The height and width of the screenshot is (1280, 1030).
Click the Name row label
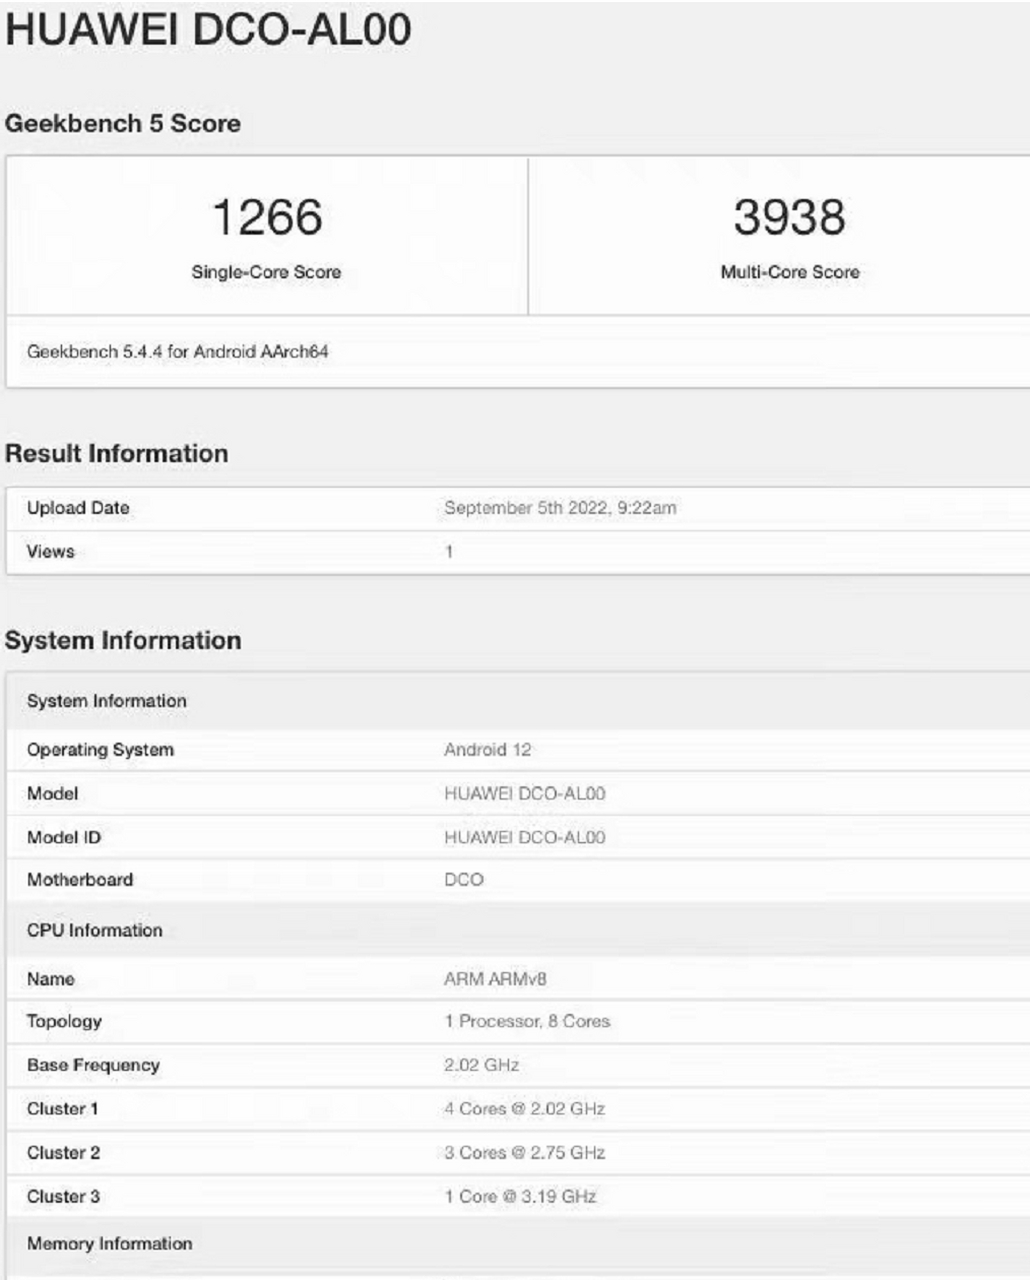pyautogui.click(x=51, y=980)
